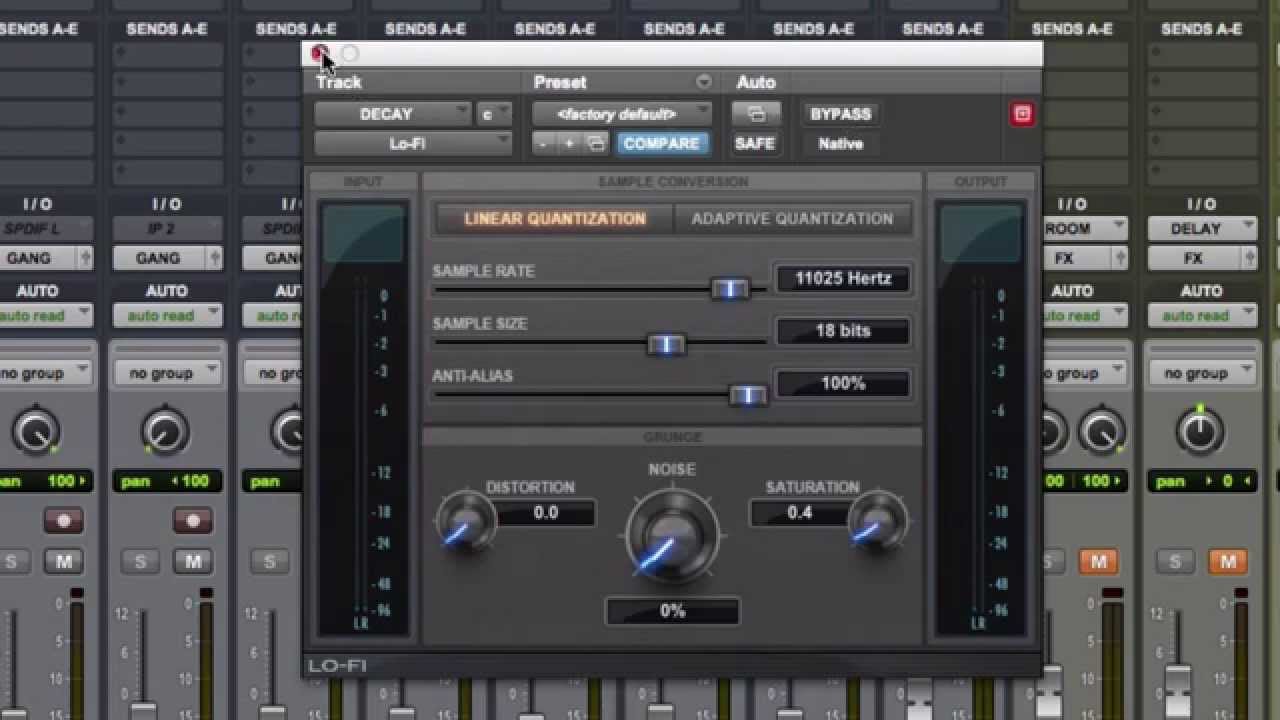Select the Linear Quantization tab
Image resolution: width=1280 pixels, height=720 pixels.
click(x=554, y=219)
